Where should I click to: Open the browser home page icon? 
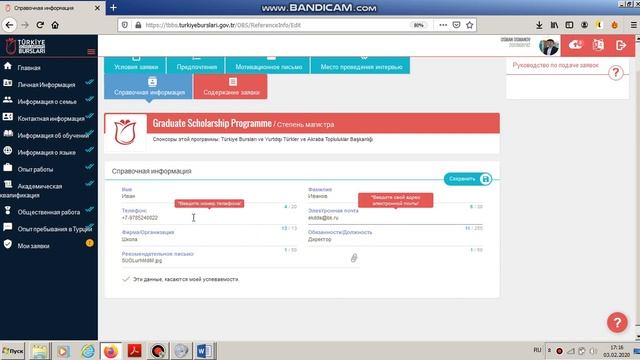[x=55, y=25]
